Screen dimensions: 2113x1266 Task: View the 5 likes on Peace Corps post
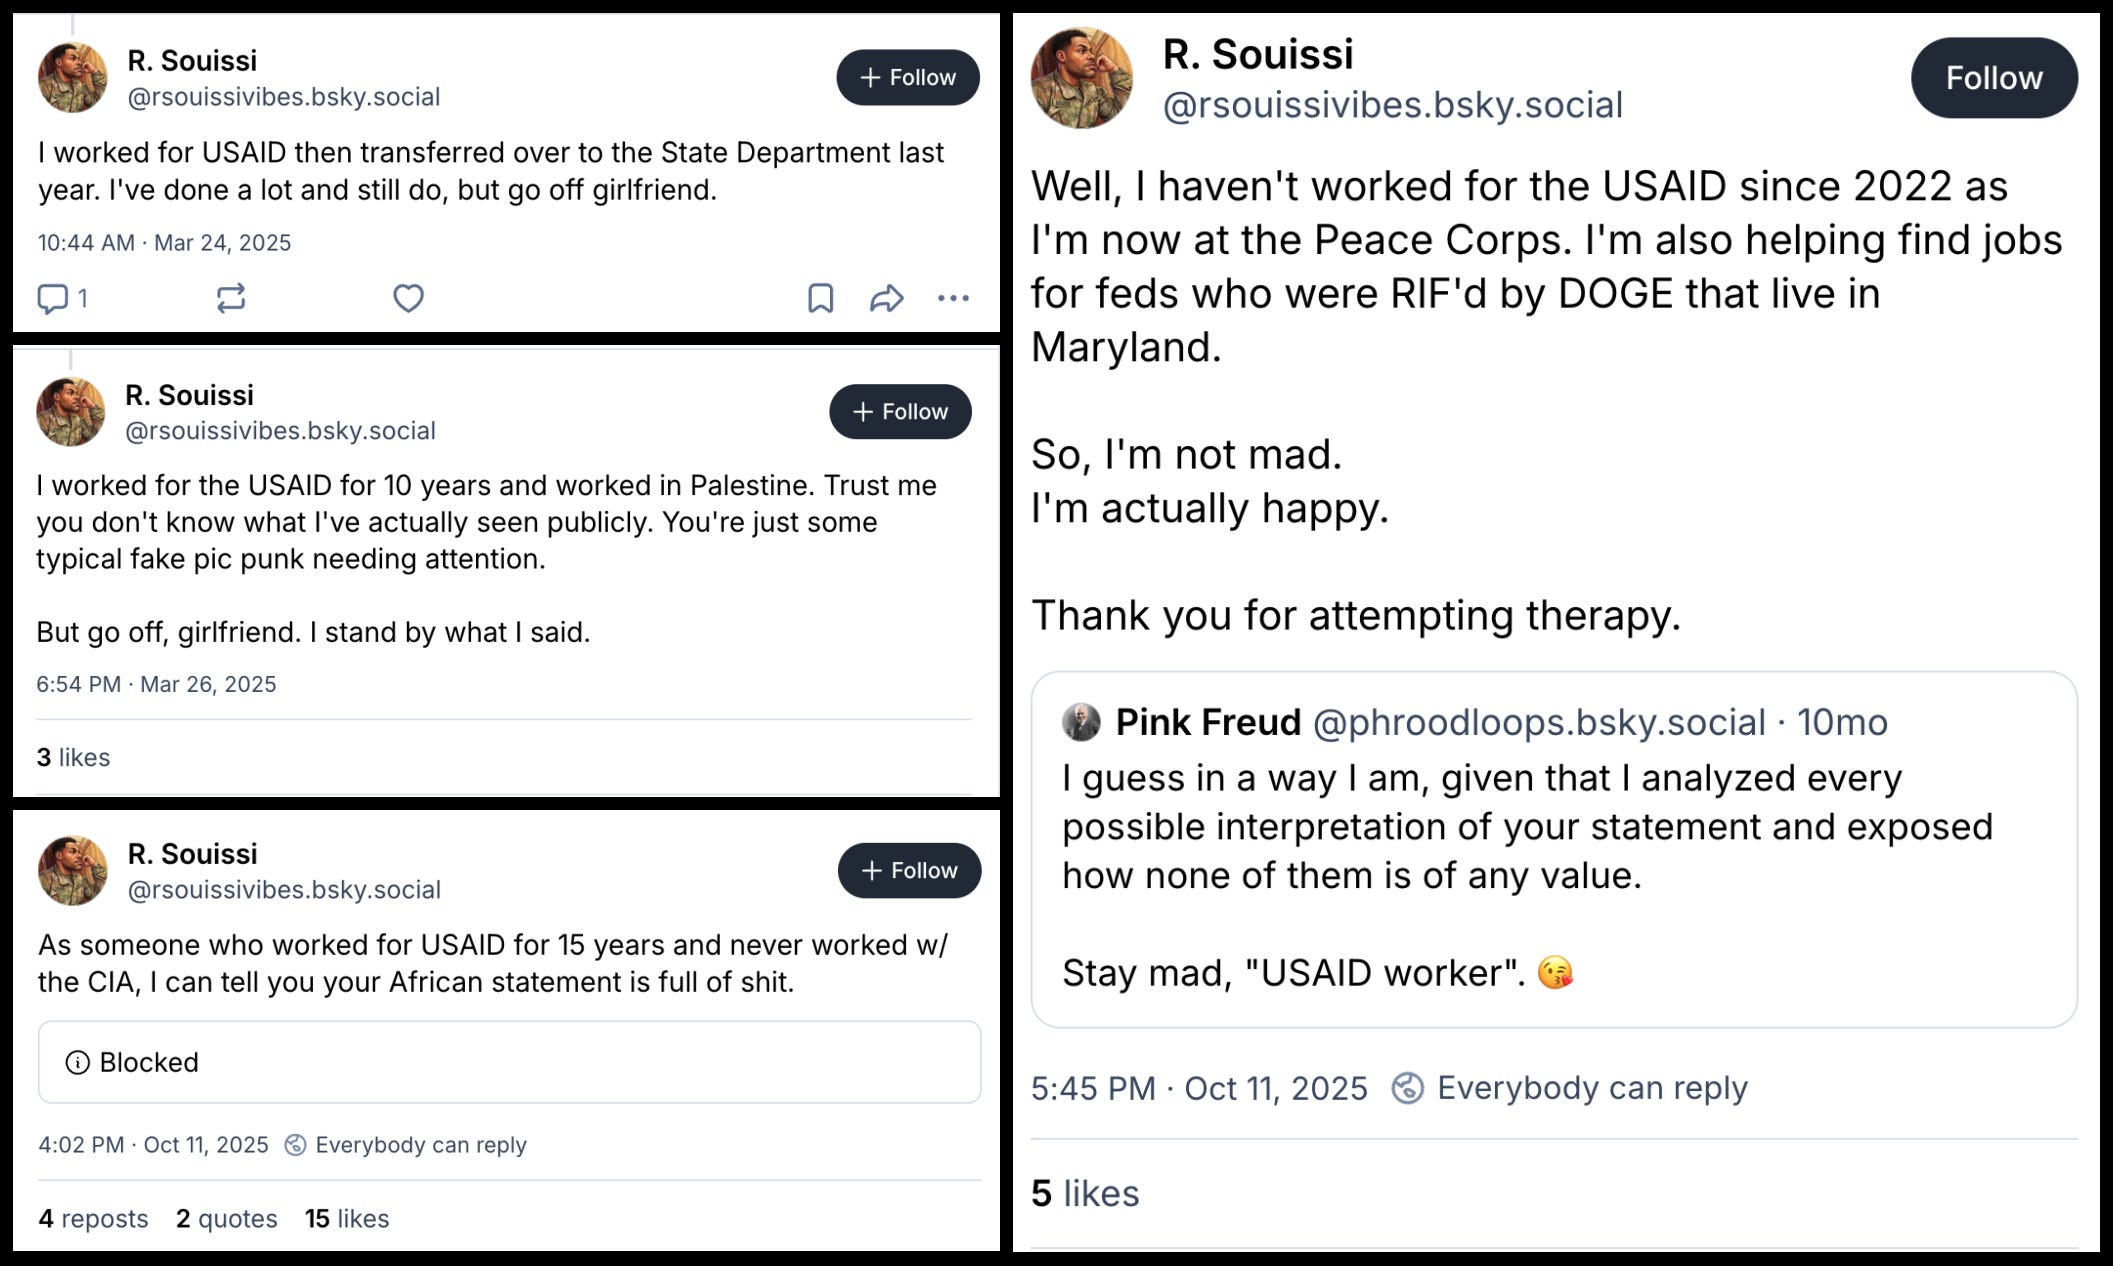pyautogui.click(x=1085, y=1193)
